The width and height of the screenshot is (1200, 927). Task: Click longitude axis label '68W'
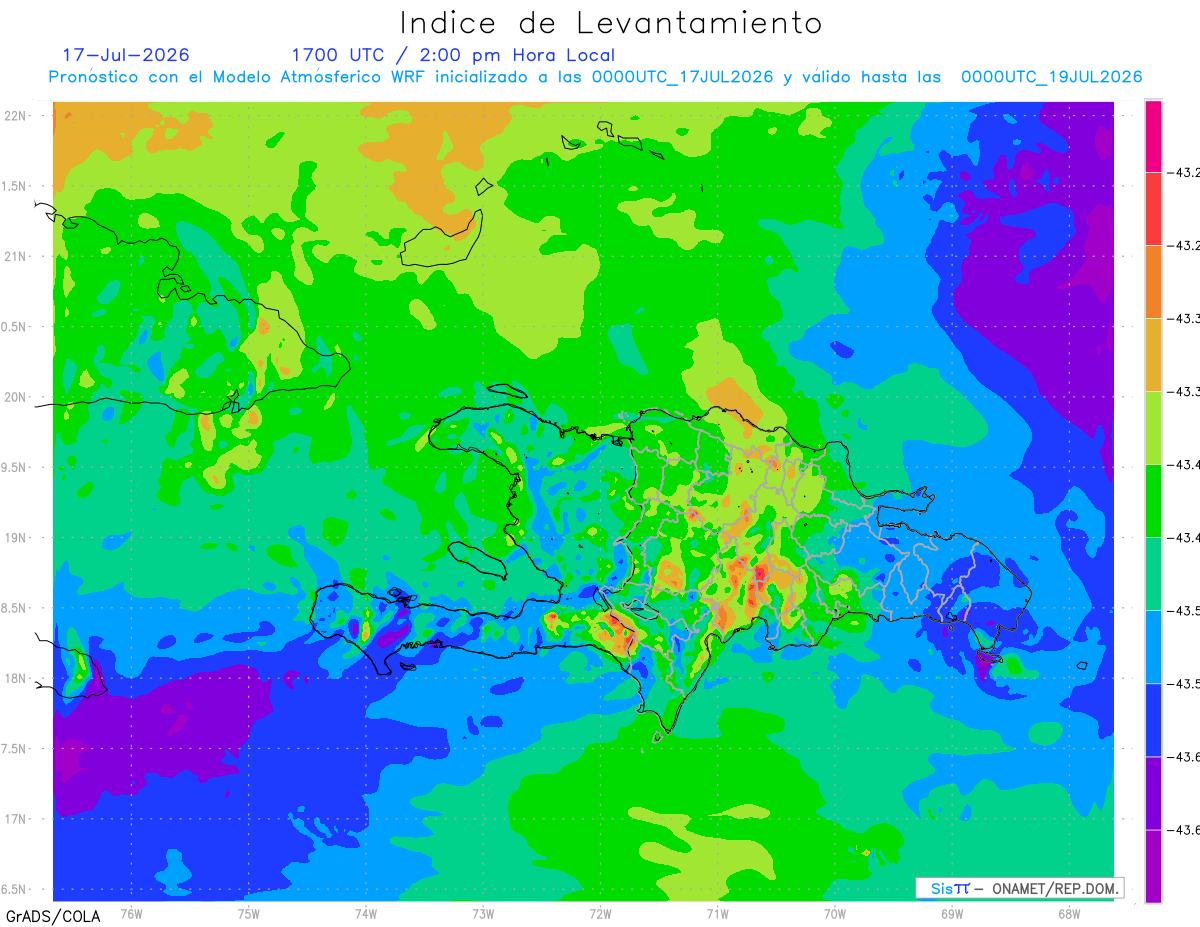pos(1069,914)
